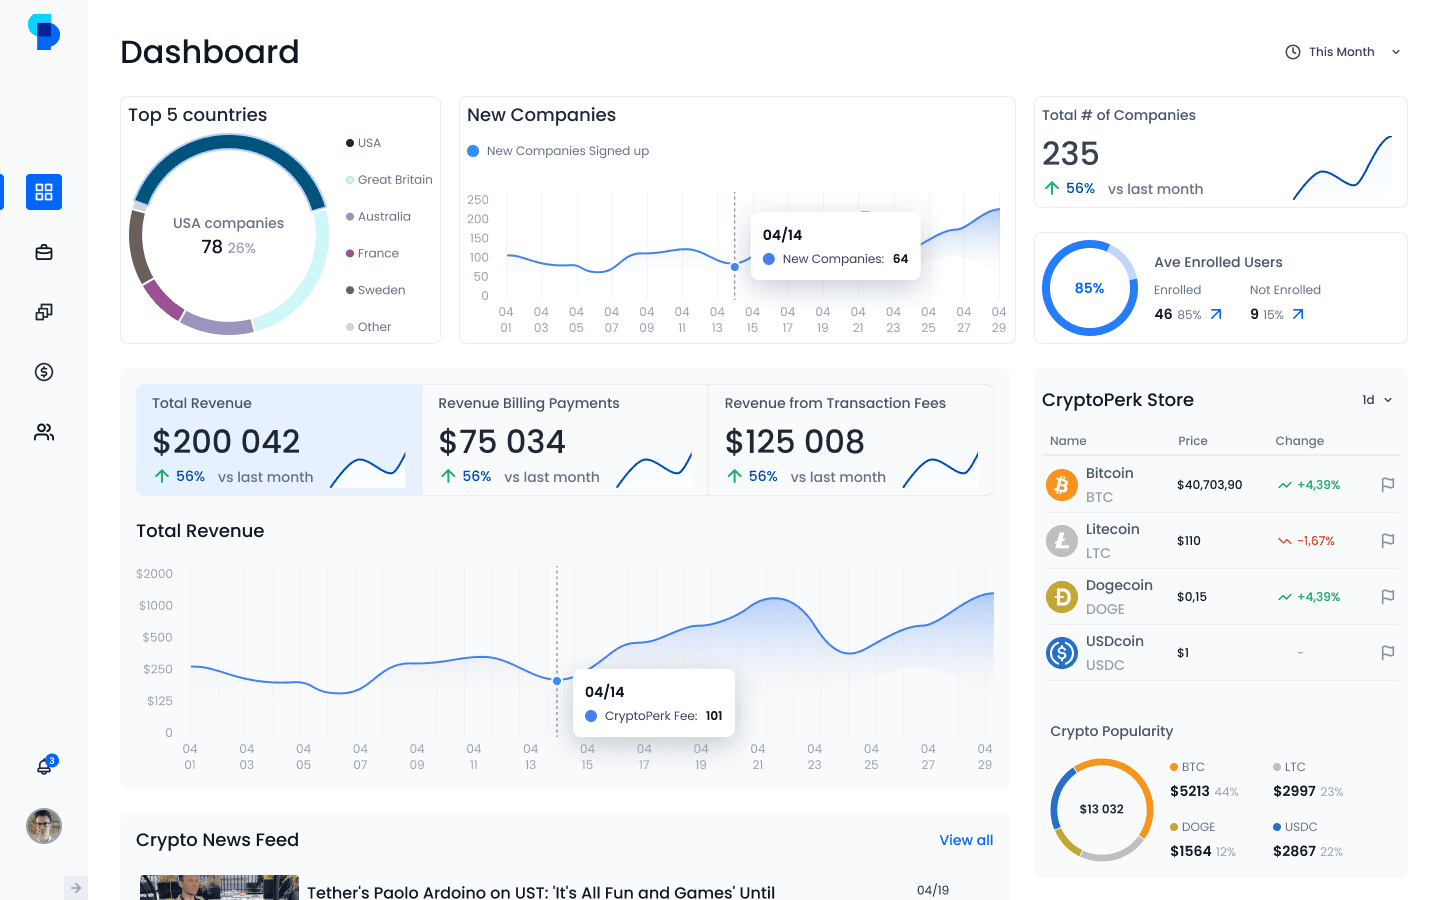Open the 1d range dropdown in CryptoPerk Store
Image resolution: width=1440 pixels, height=900 pixels.
(1377, 400)
